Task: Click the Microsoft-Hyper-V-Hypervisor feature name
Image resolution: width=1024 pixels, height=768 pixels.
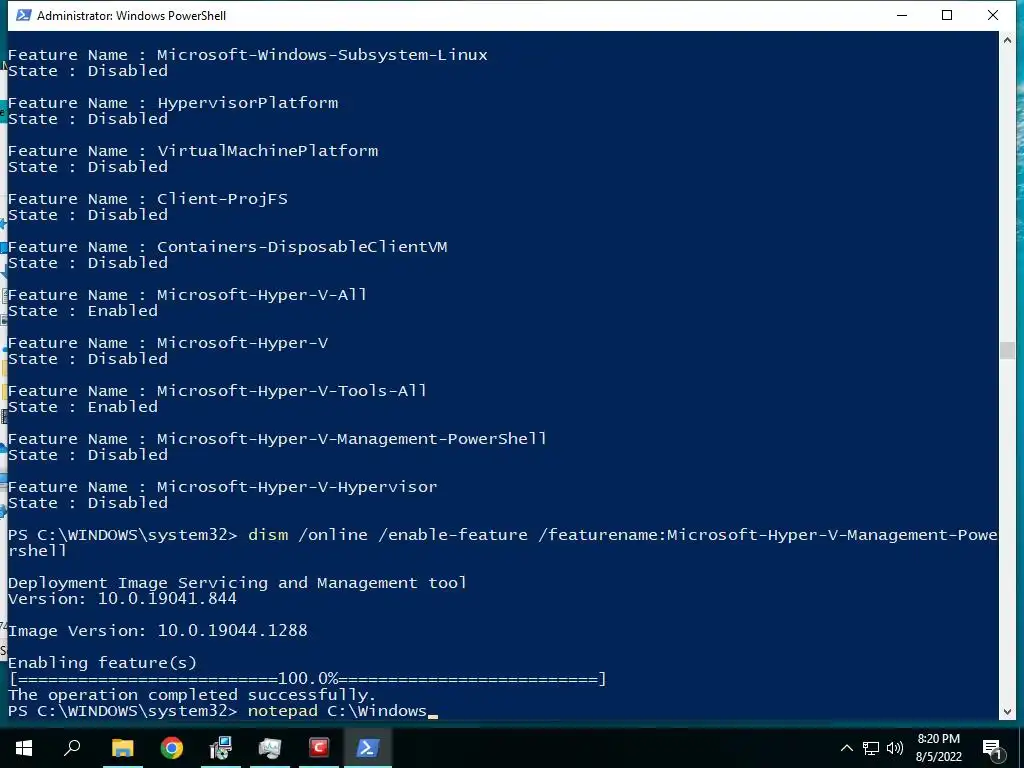Action: tap(297, 487)
